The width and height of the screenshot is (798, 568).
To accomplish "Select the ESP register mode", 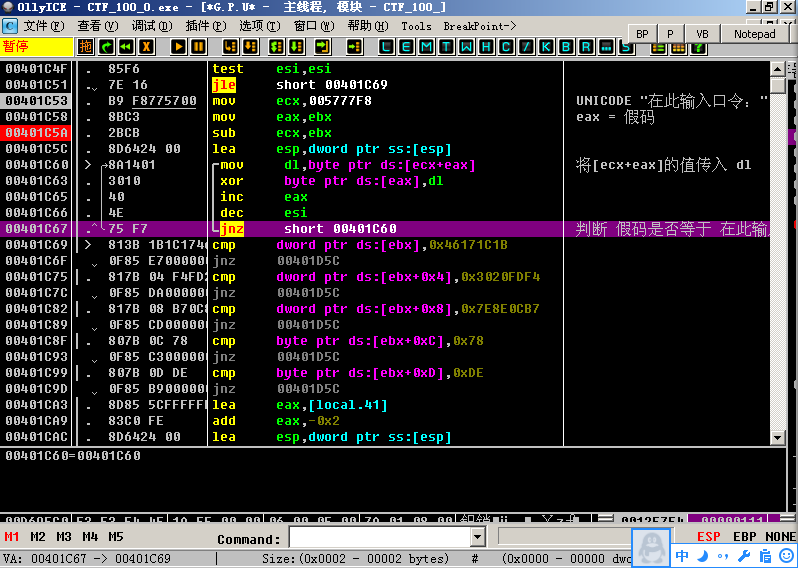I will click(x=708, y=537).
